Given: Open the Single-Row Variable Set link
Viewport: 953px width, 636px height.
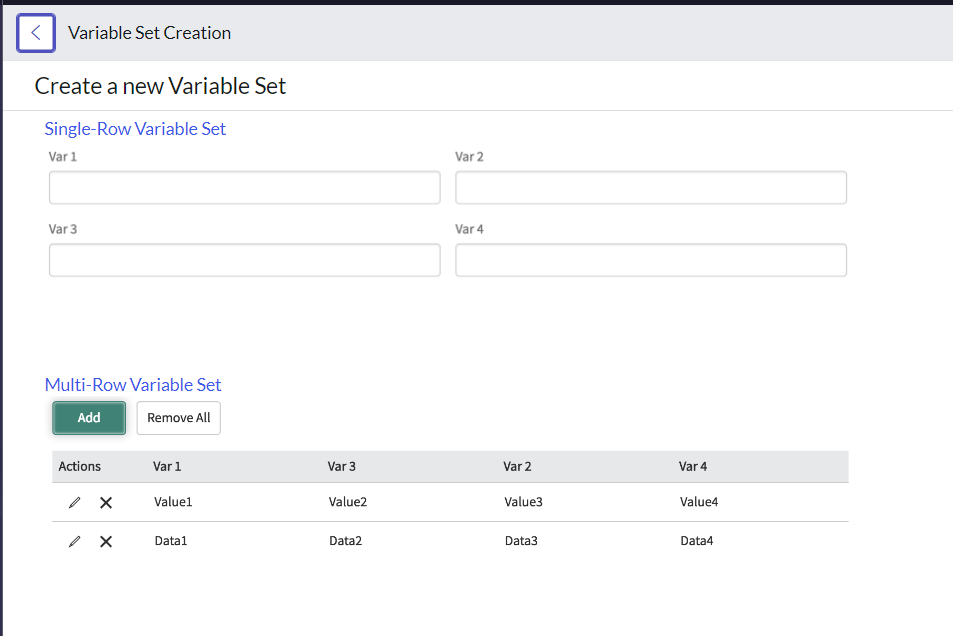Looking at the screenshot, I should 135,128.
